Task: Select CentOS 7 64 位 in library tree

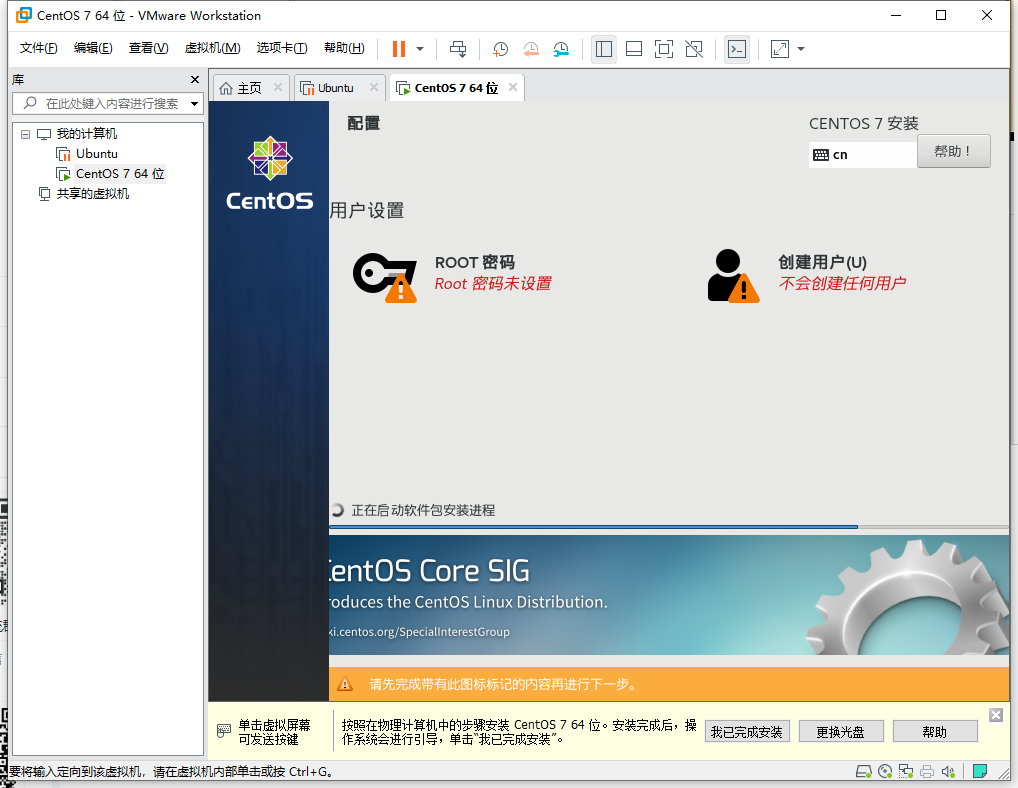Action: (x=120, y=174)
